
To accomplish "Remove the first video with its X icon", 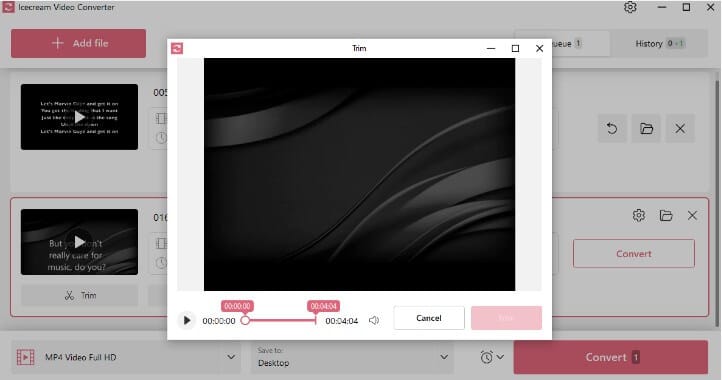I will tap(680, 129).
